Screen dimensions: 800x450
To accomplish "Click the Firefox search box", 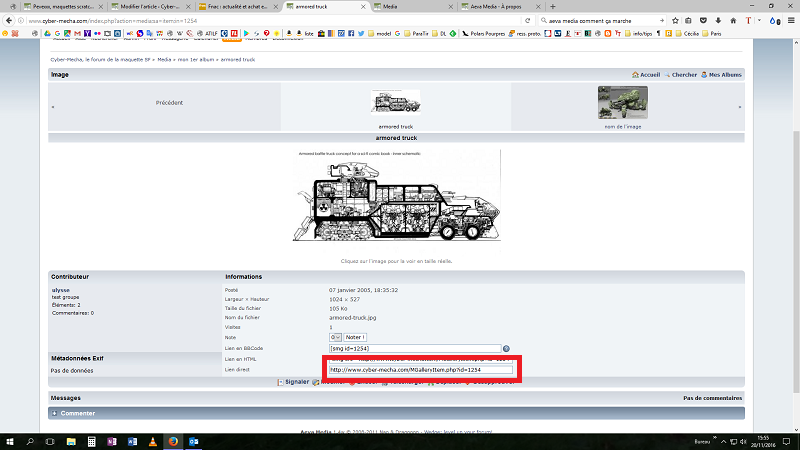I will click(x=602, y=20).
